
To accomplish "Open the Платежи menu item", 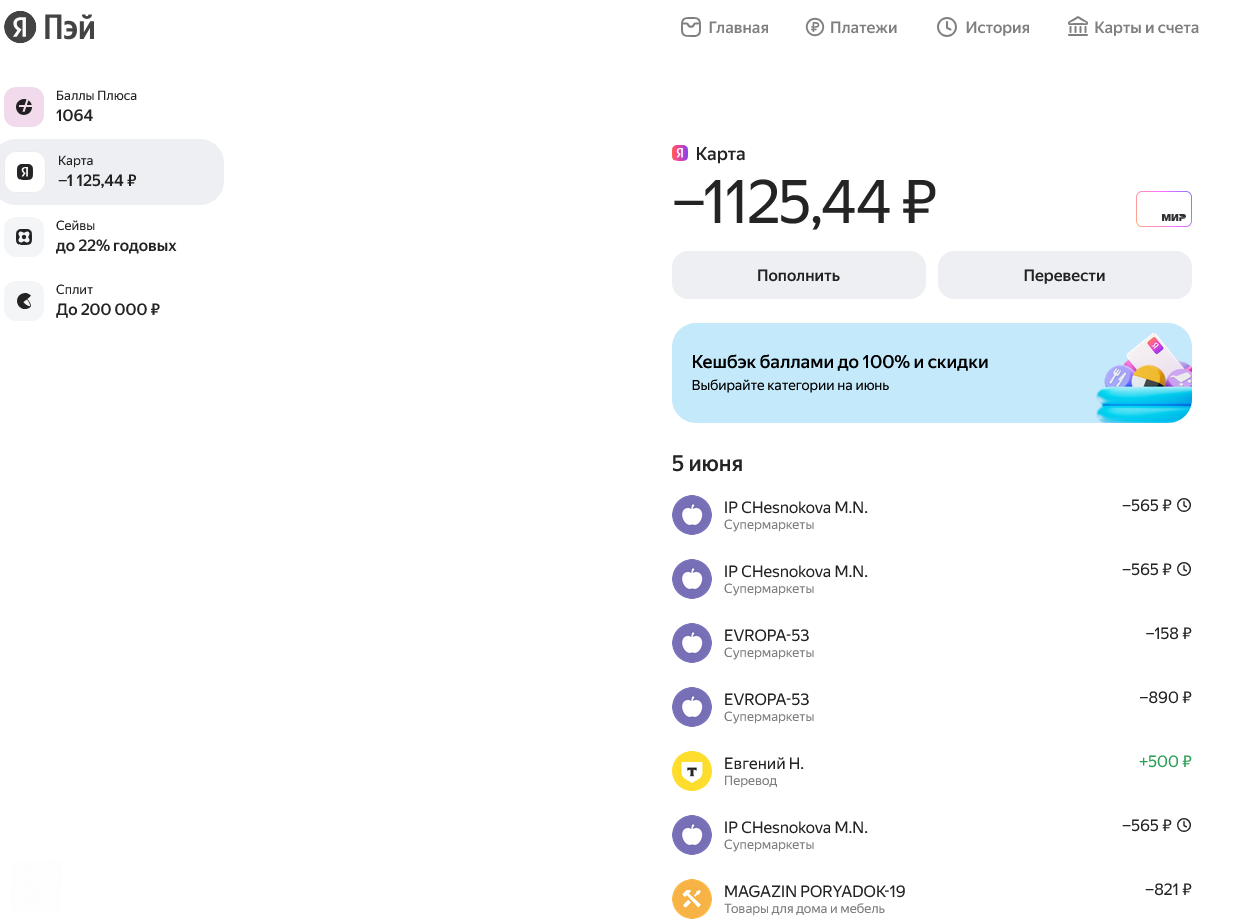I will coord(852,27).
